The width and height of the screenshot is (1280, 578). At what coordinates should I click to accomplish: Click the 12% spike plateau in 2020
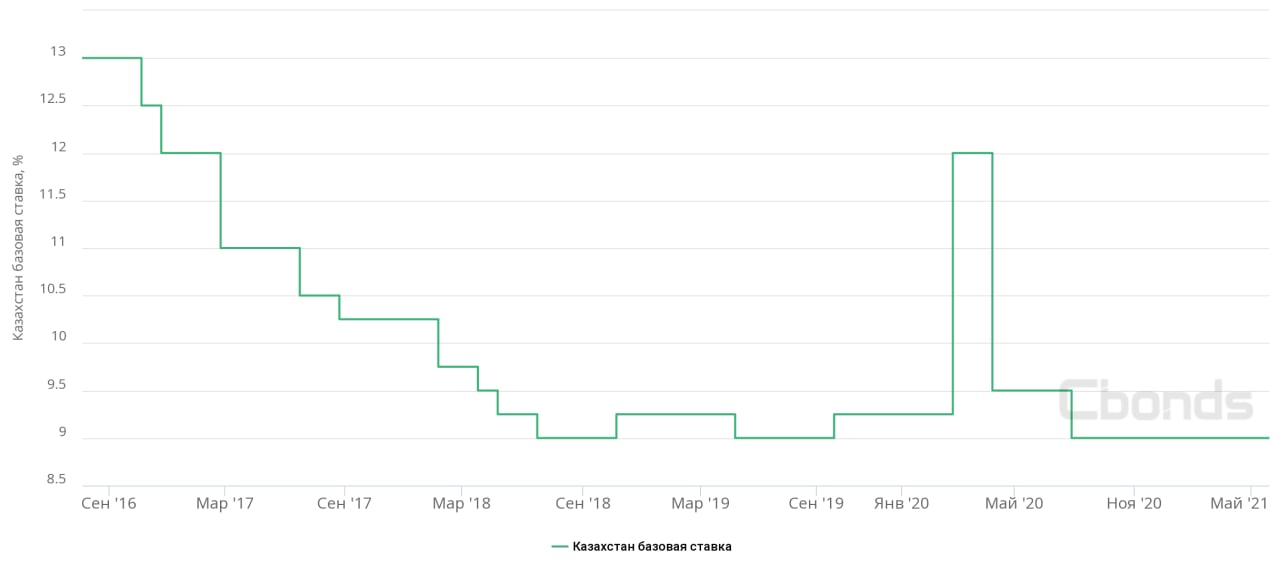(972, 153)
